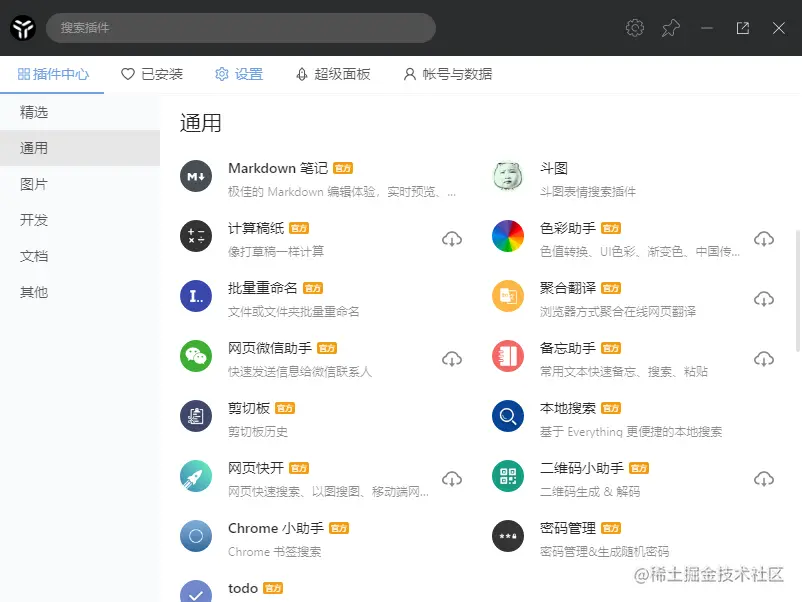Viewport: 802px width, 602px height.
Task: Open 剪切板 plugin title
Action: pos(249,408)
